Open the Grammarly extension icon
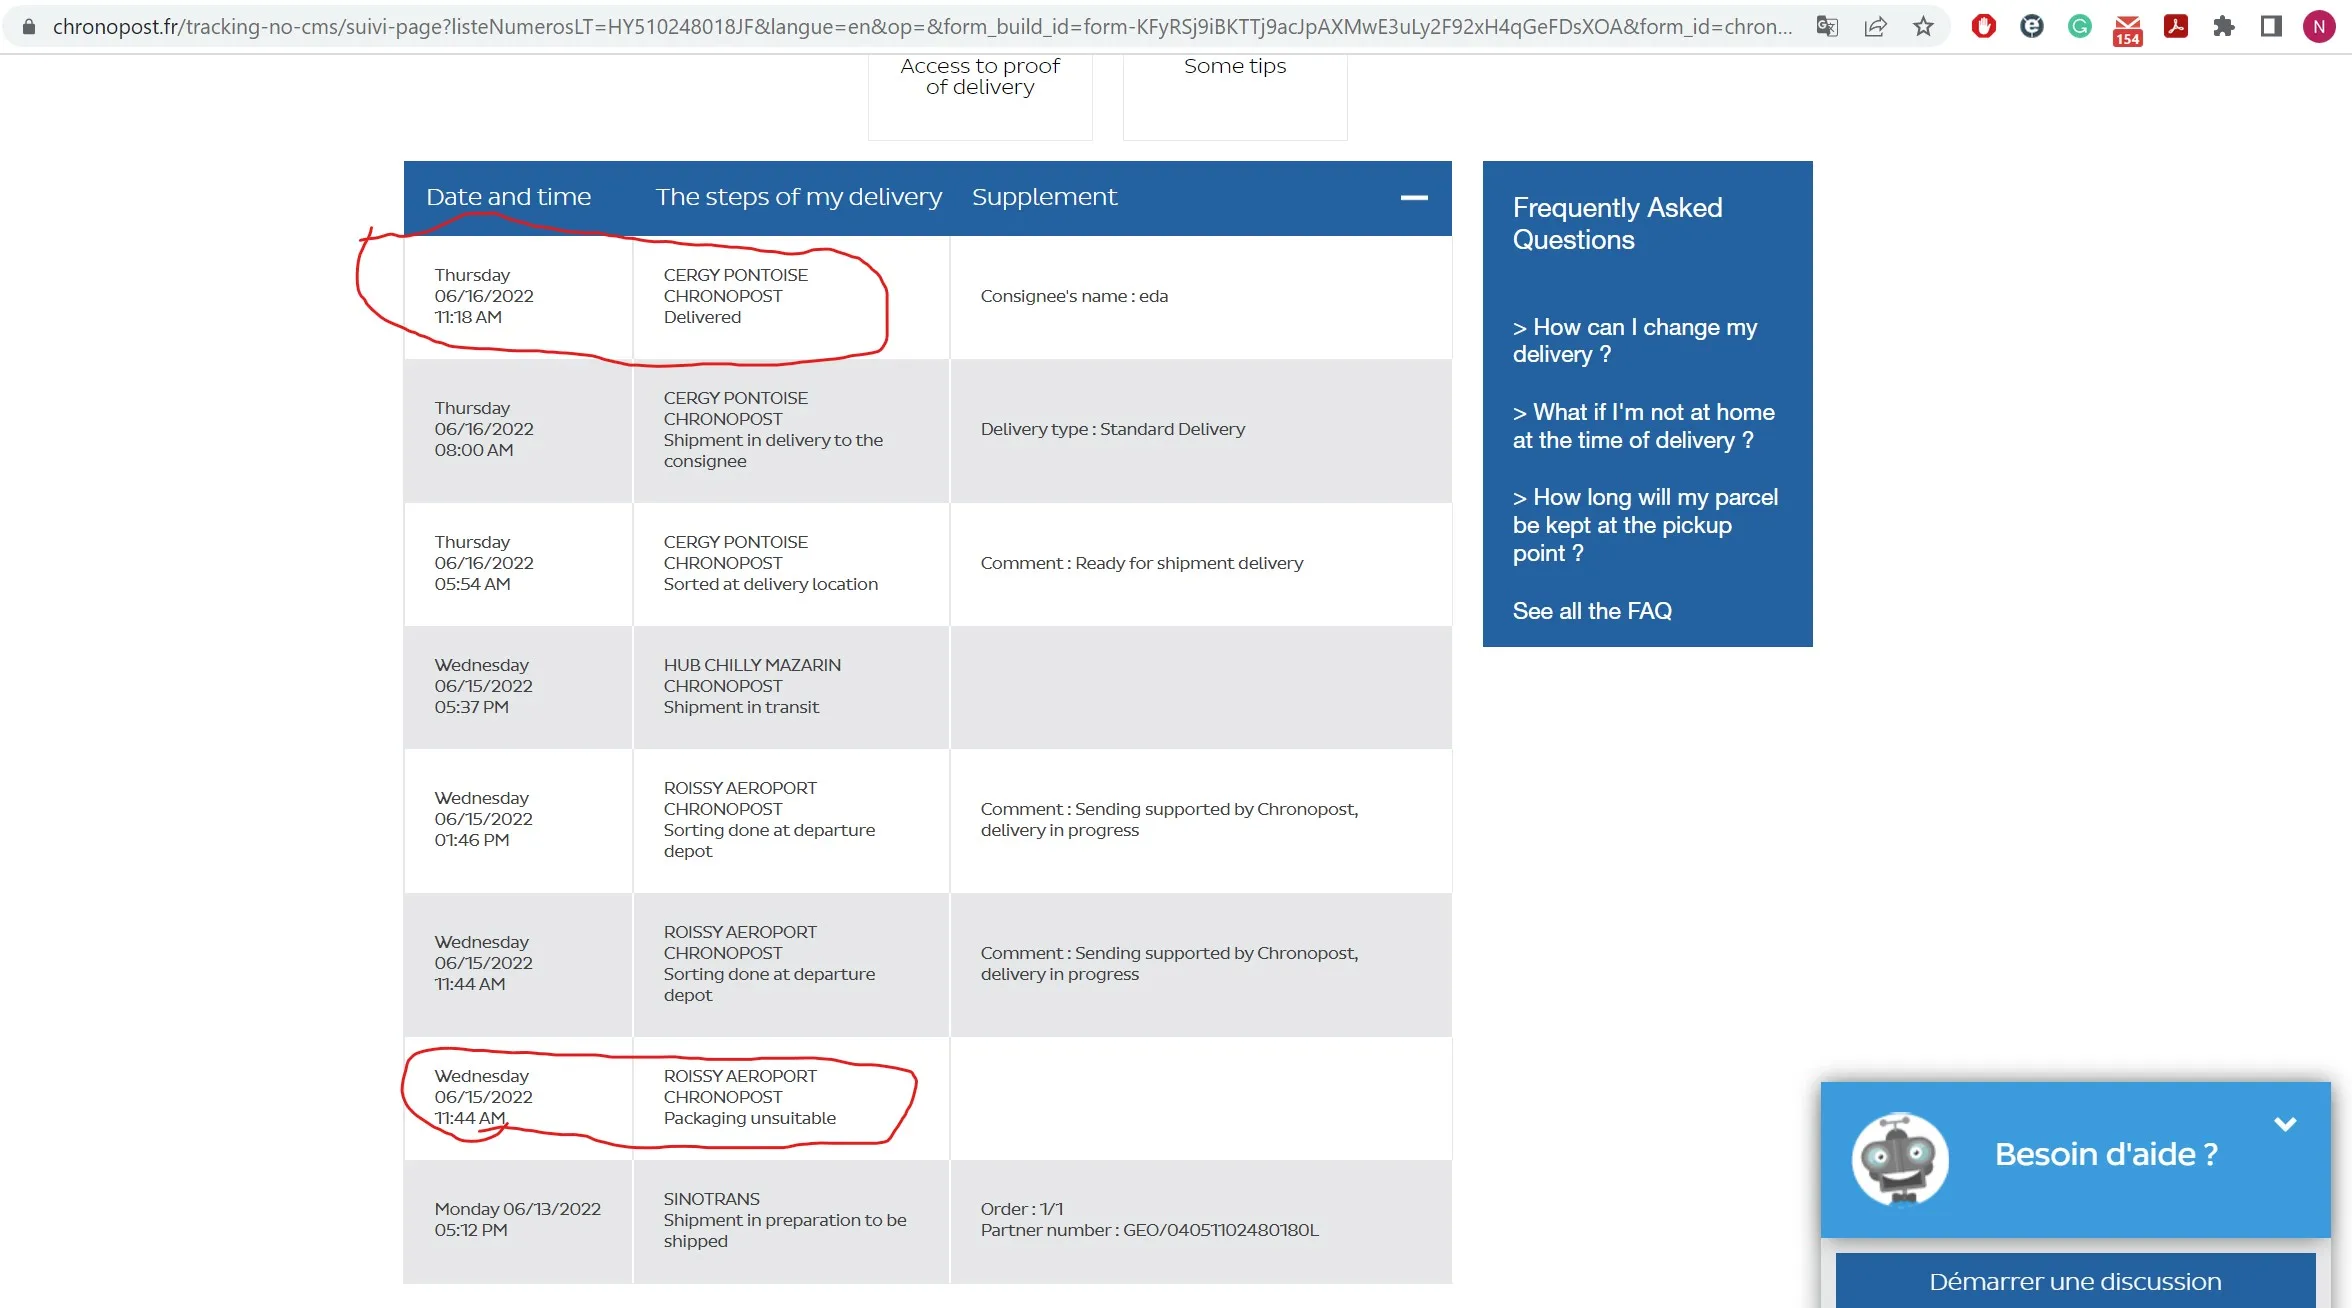The image size is (2352, 1308). [x=2080, y=27]
